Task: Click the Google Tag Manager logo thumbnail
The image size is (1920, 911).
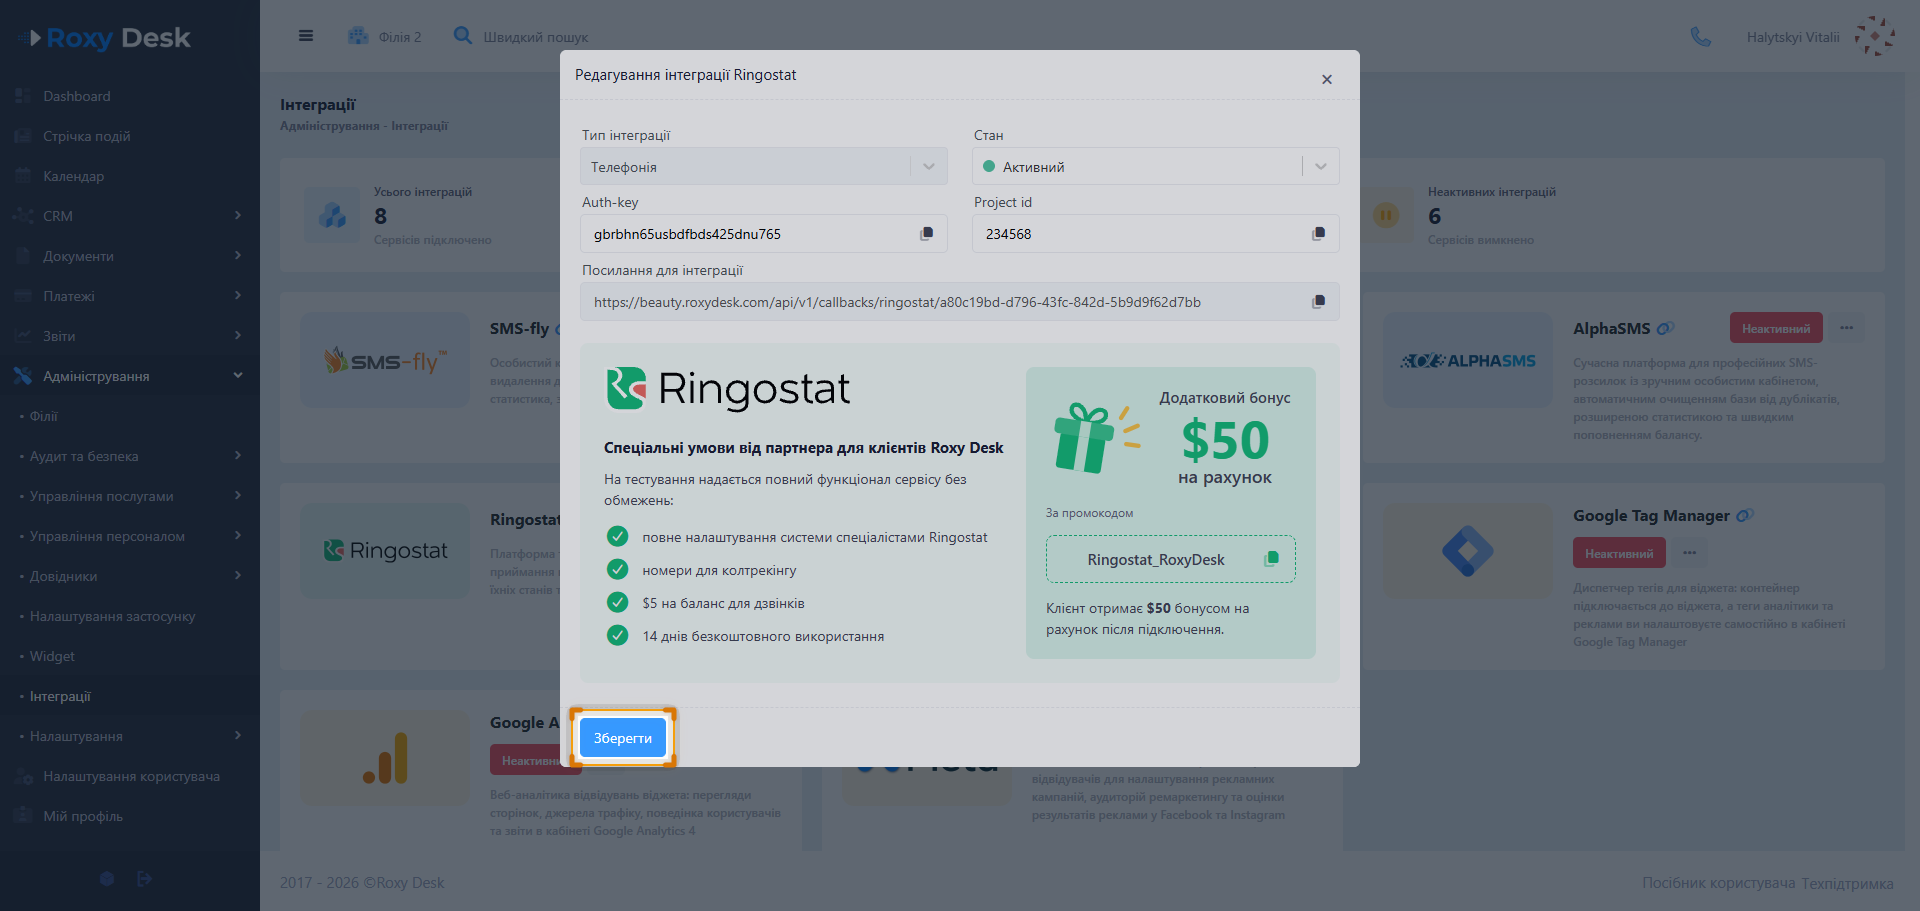Action: click(1468, 550)
